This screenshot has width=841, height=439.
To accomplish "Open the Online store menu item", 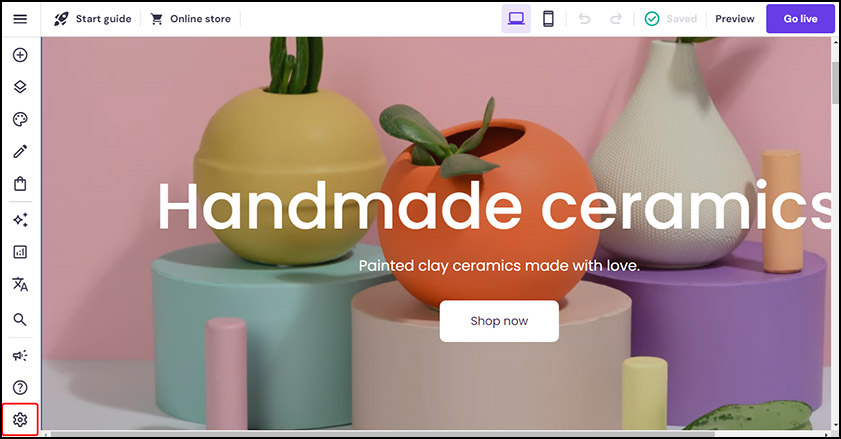I will (x=190, y=19).
